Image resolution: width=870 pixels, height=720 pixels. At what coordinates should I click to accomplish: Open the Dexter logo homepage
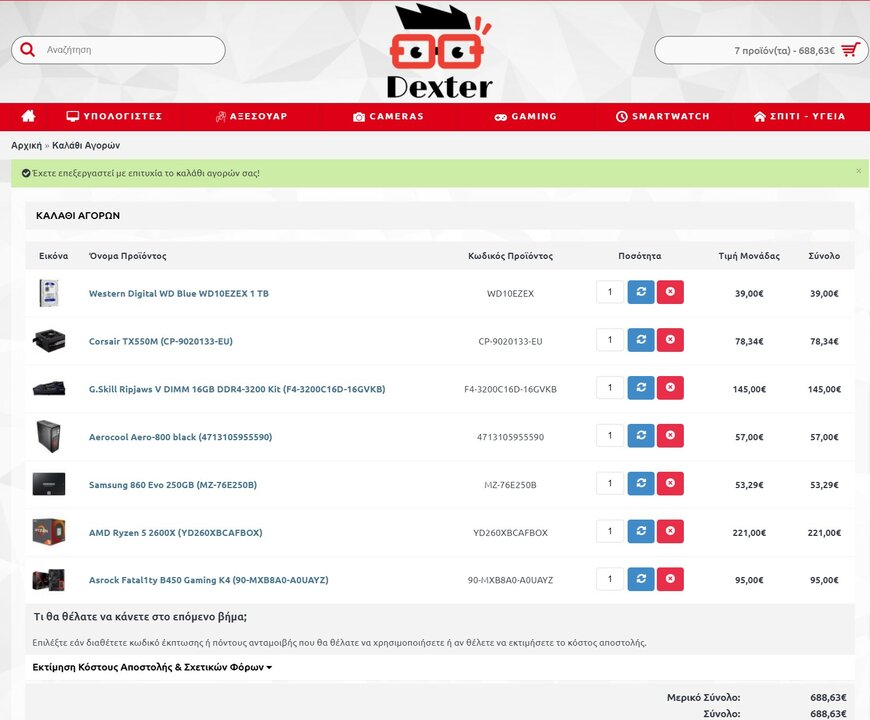coord(439,52)
